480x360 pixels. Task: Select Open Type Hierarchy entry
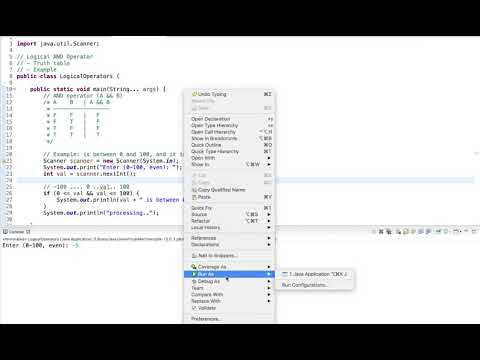tap(230, 126)
